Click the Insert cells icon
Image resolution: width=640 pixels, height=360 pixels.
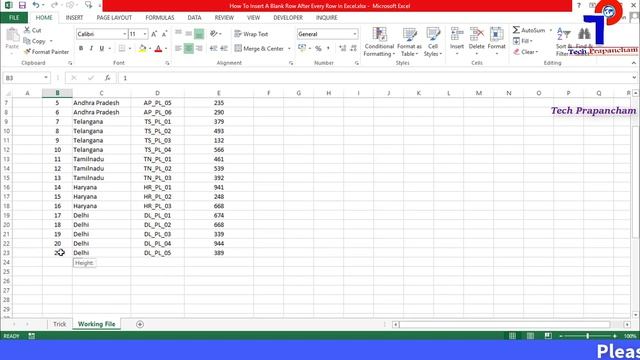pyautogui.click(x=457, y=34)
